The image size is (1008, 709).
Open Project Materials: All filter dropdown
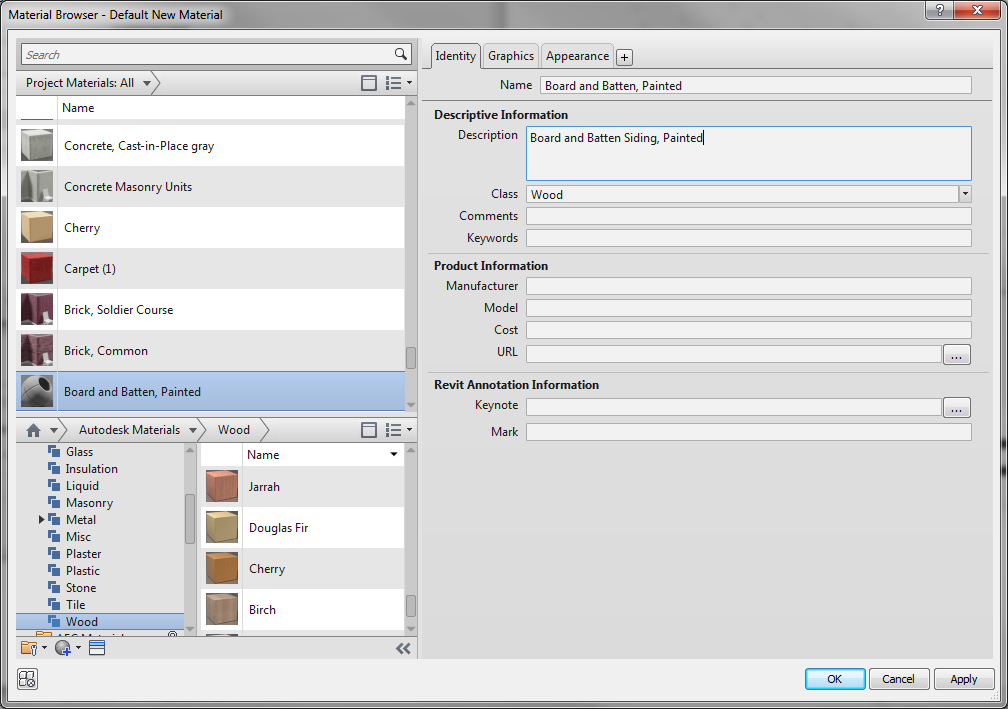(x=147, y=84)
